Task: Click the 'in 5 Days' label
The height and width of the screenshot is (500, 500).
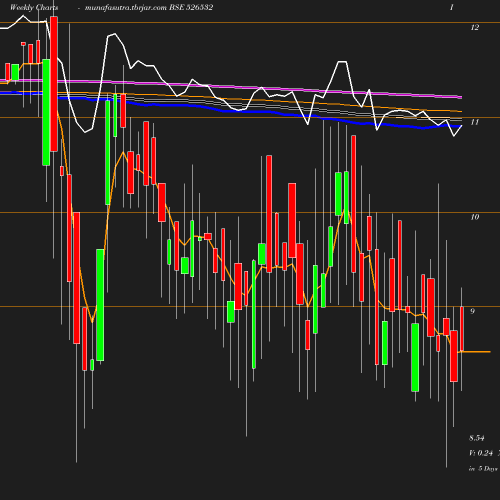Action: point(483,469)
